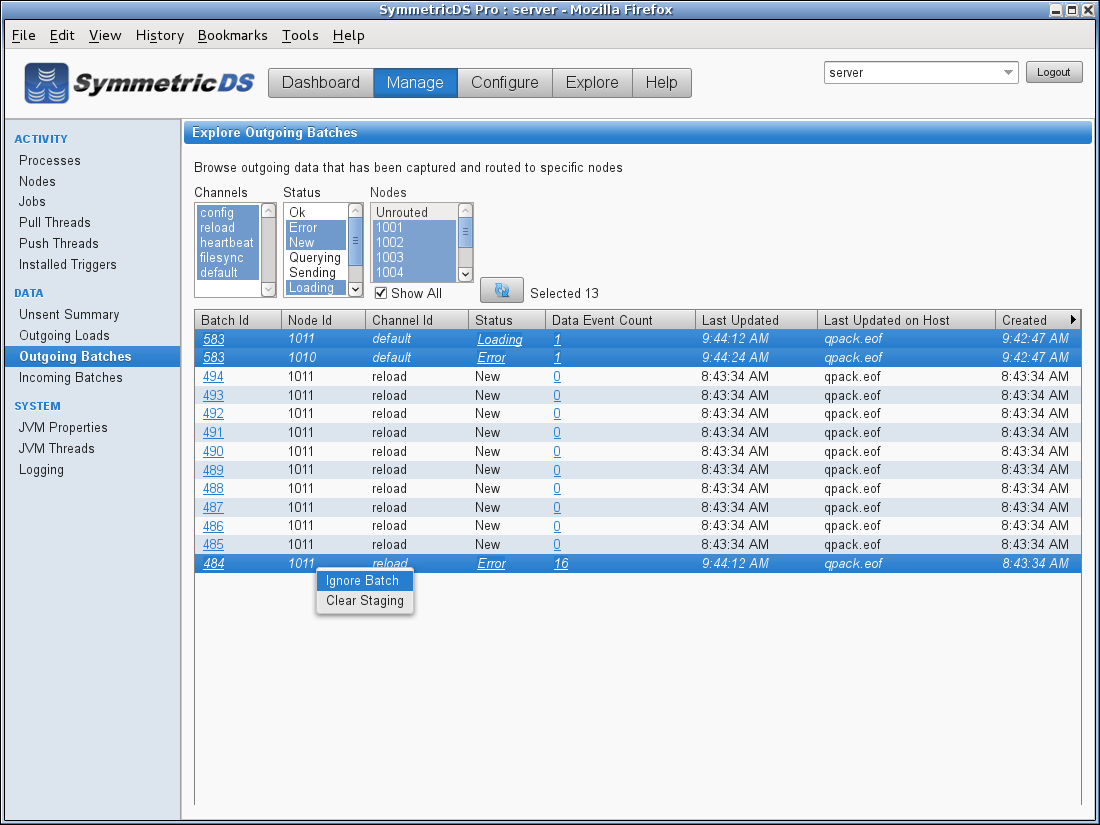Open the Bookmarks menu
This screenshot has width=1100, height=825.
233,35
